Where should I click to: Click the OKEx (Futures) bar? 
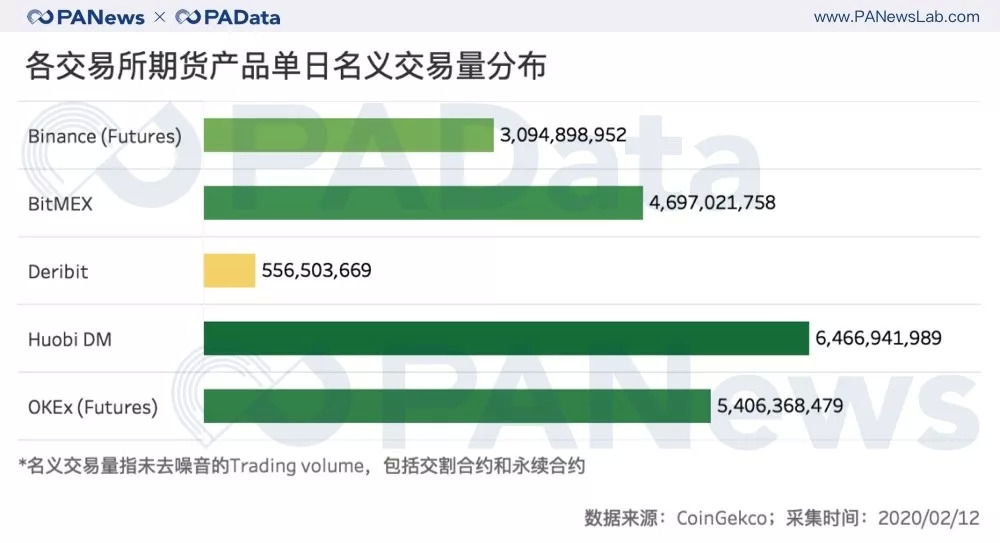(x=457, y=407)
